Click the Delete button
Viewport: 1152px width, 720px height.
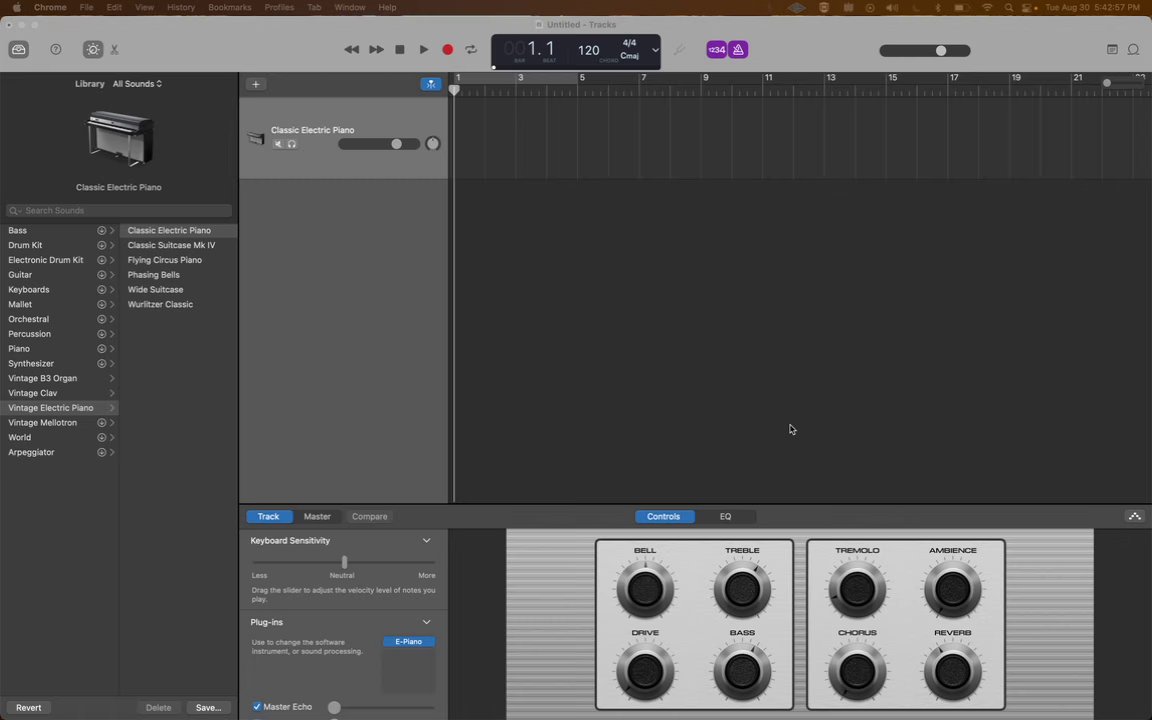[159, 708]
